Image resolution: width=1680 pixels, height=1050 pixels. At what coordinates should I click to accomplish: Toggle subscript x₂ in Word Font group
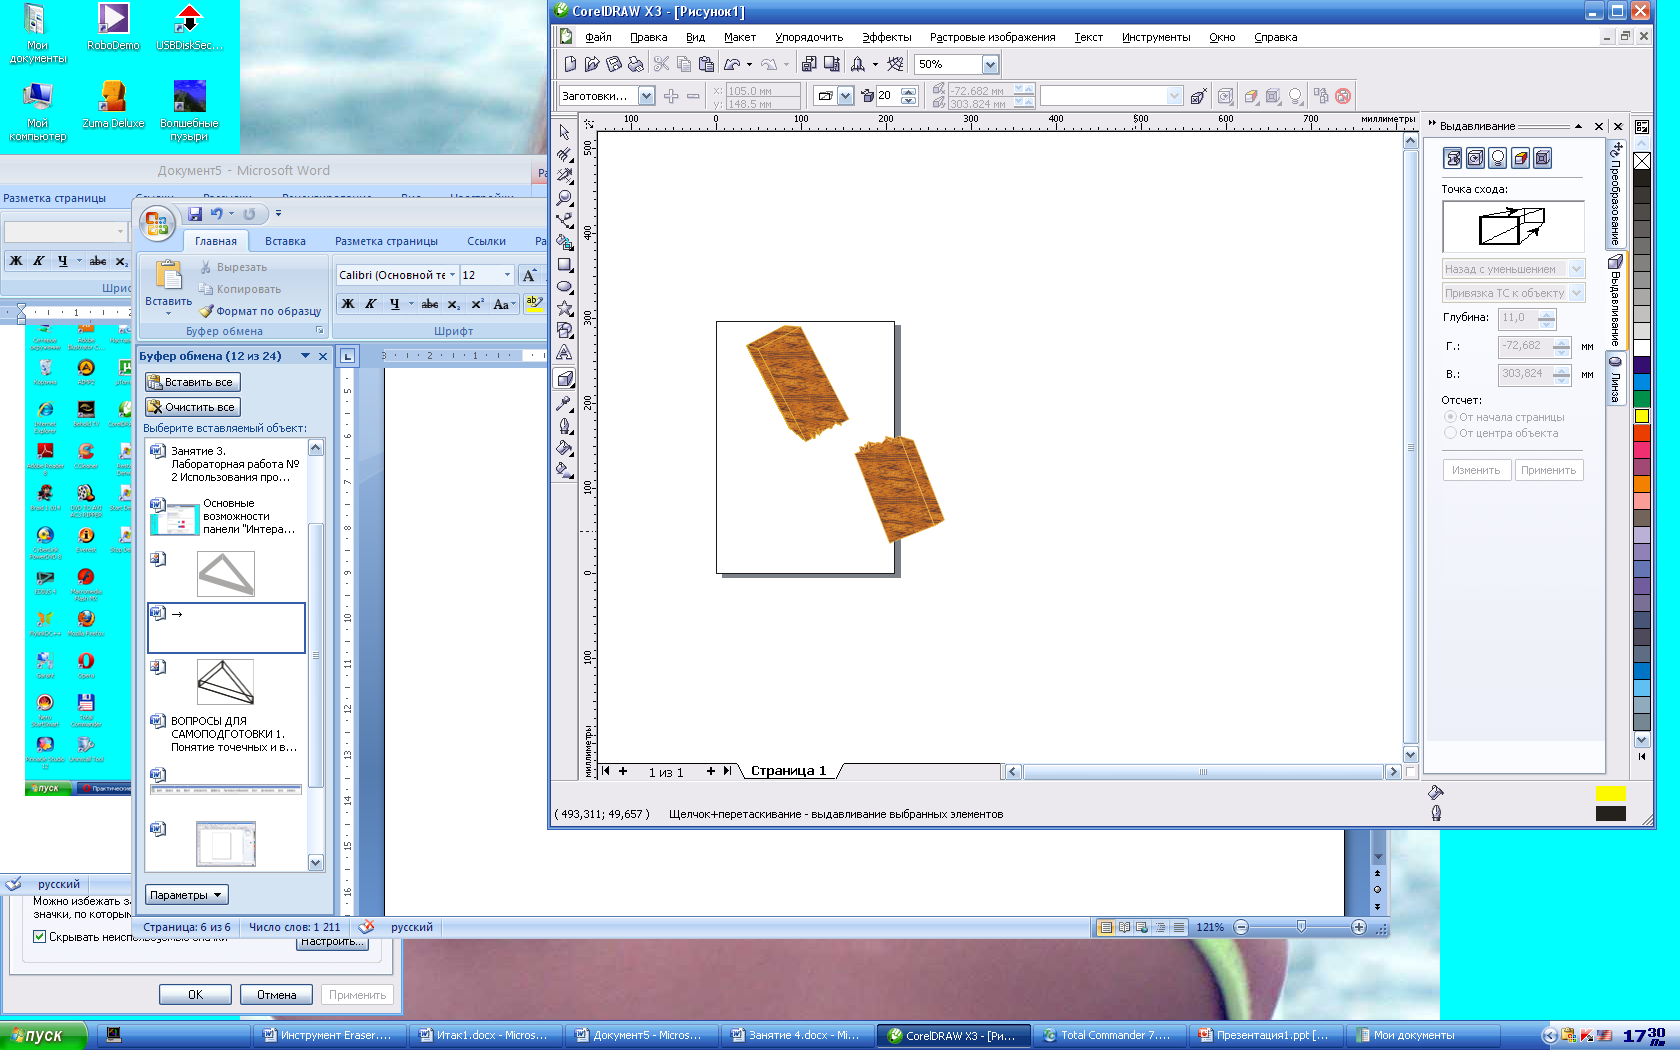pos(454,304)
